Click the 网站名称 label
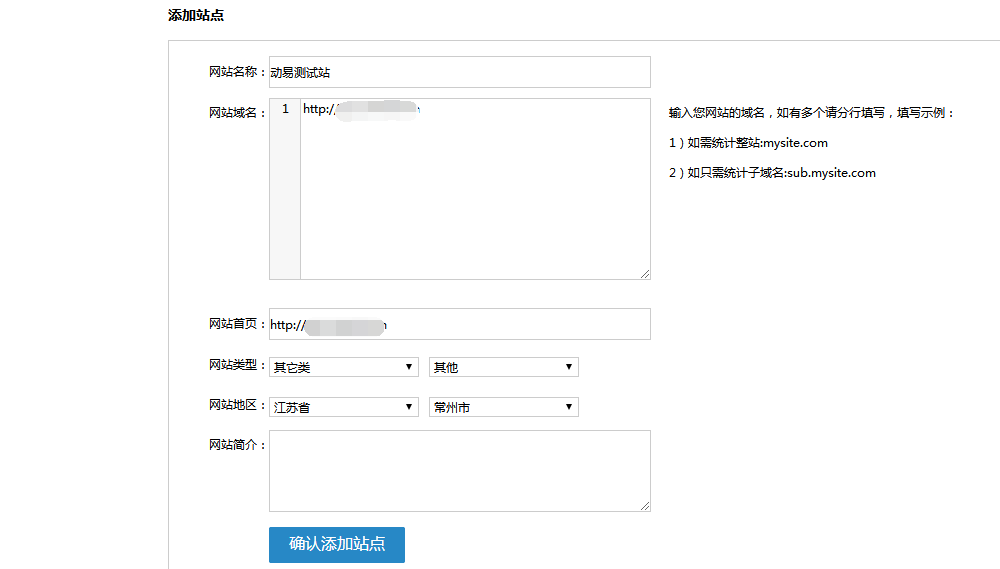Viewport: 1000px width, 569px height. [x=236, y=72]
